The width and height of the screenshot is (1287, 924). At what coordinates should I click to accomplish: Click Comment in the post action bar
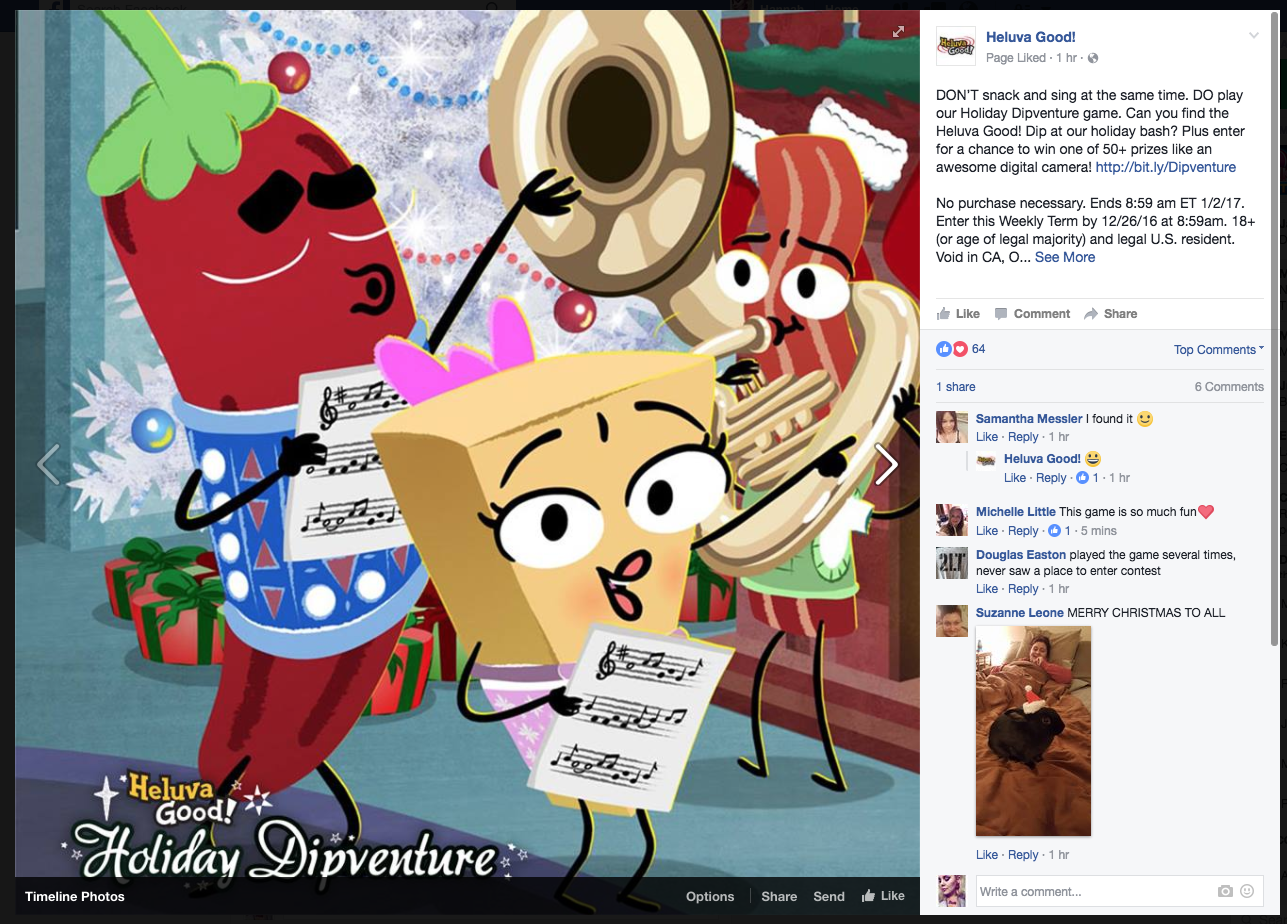(1032, 313)
